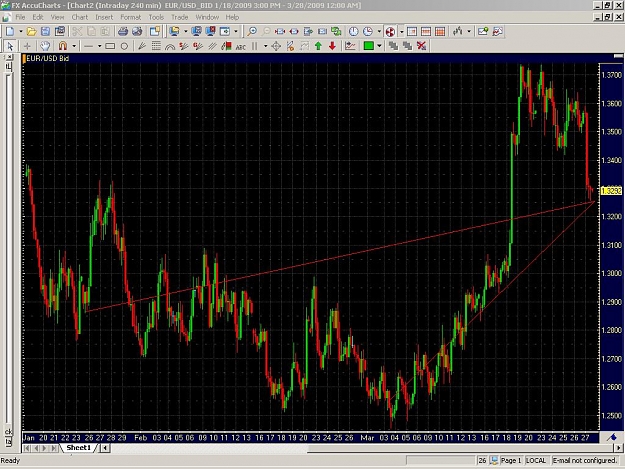Select the magnet snap tool
This screenshot has width=625, height=469.
63,46
